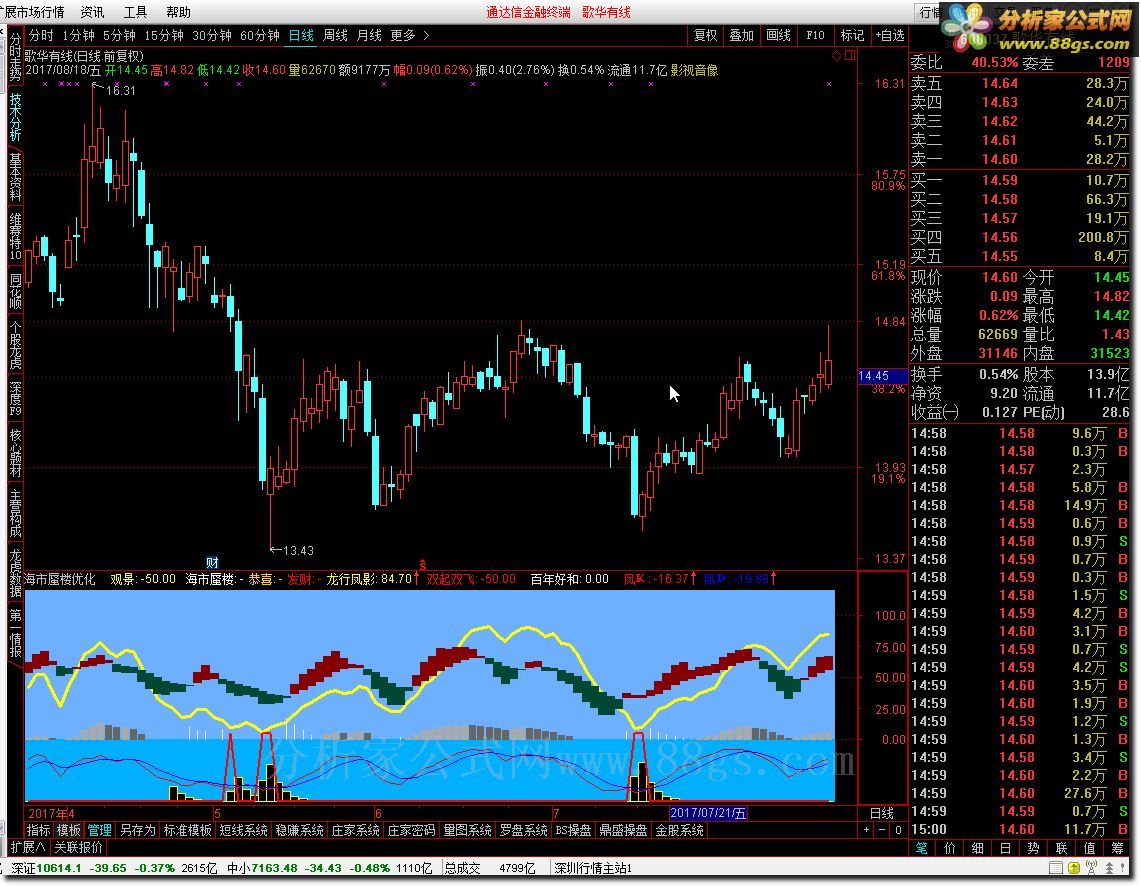Click the 另存为 save-as tab

point(137,830)
